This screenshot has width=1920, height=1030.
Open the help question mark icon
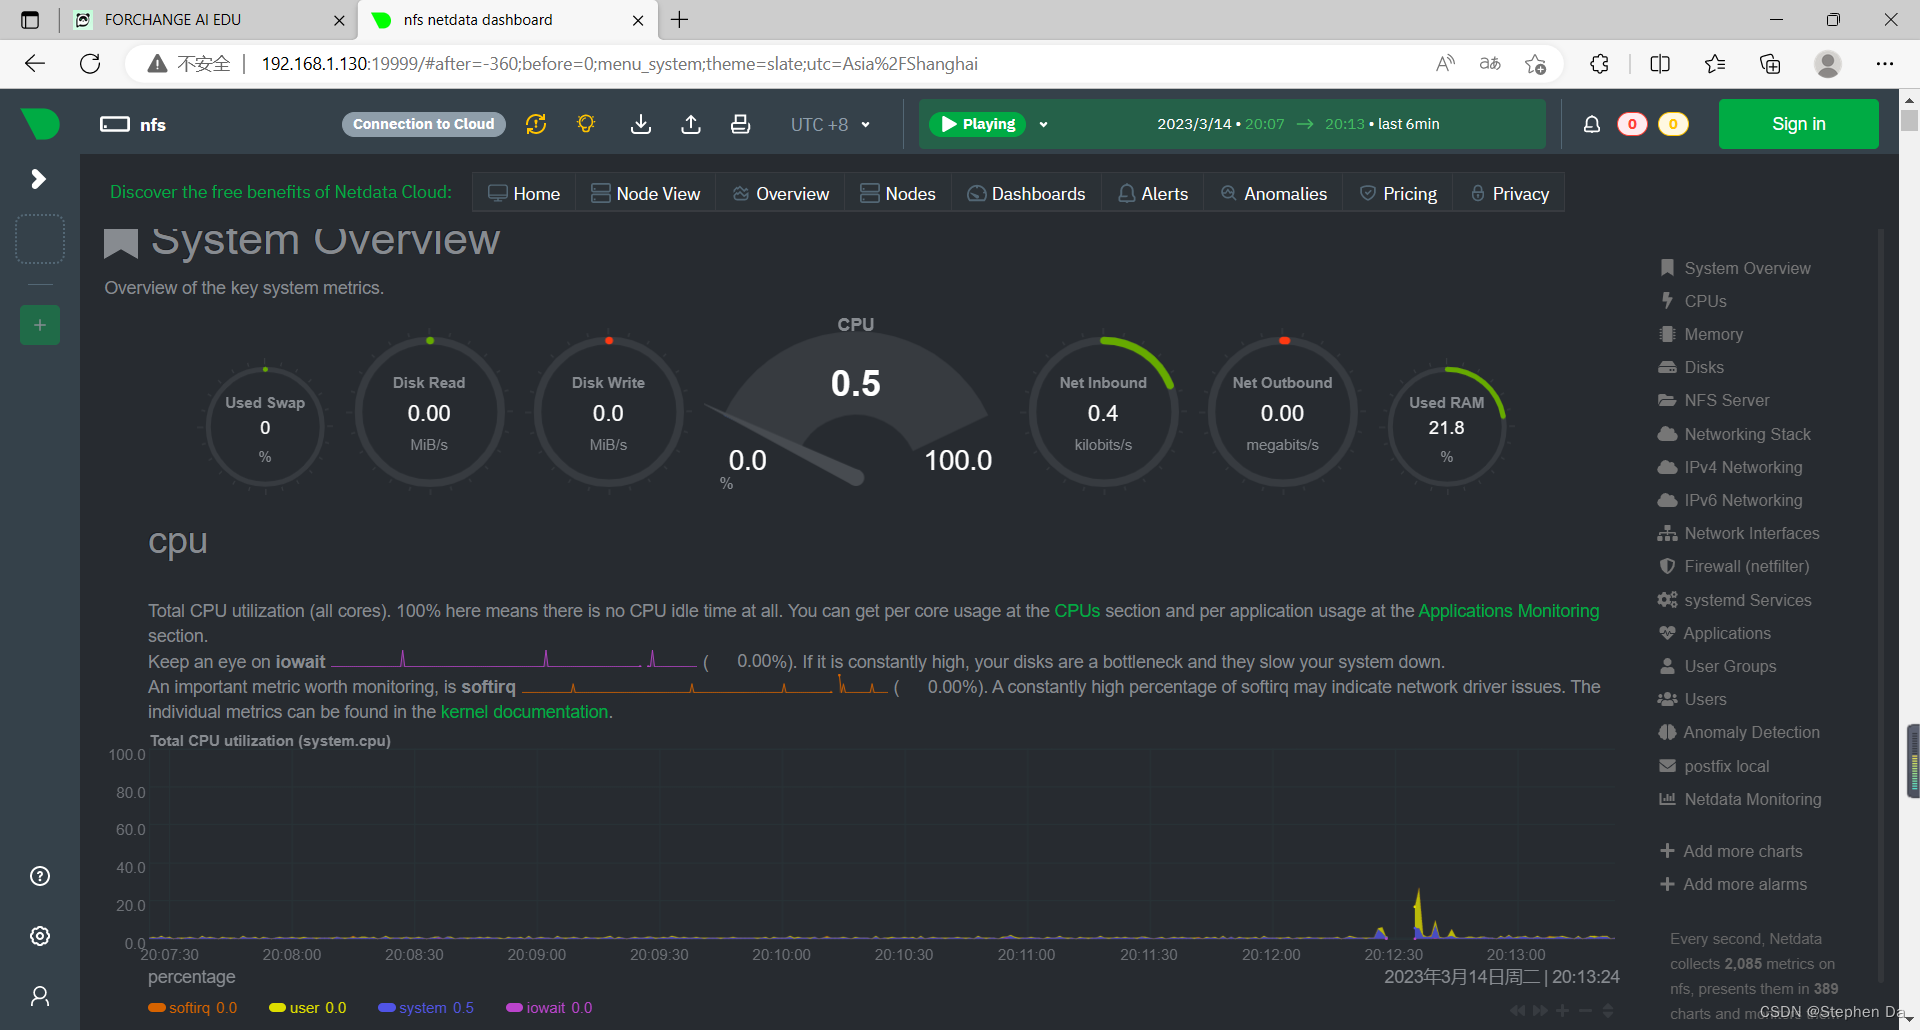(40, 876)
